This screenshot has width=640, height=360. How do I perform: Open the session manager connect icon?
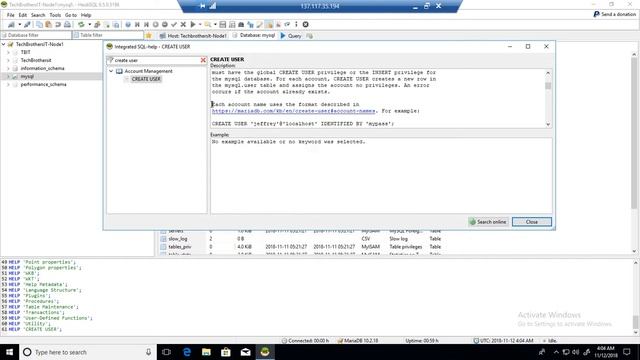(11, 24)
